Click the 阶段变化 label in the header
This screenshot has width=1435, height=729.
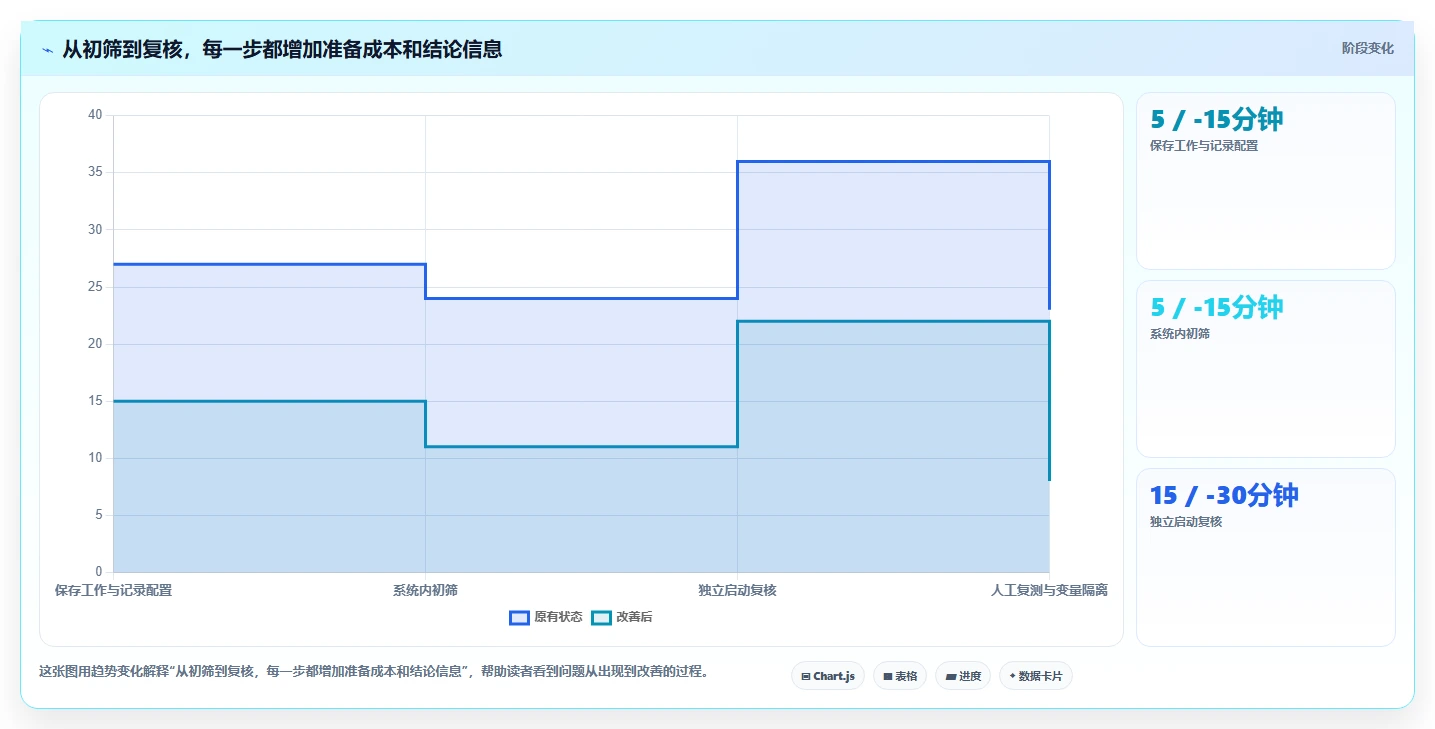1367,49
